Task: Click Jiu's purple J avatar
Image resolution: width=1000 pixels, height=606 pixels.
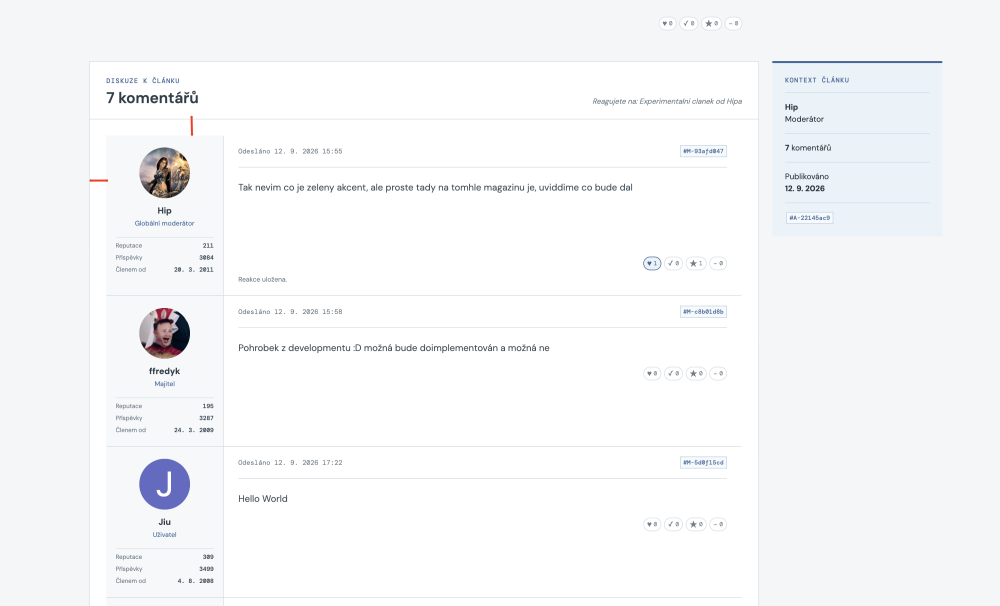Action: tap(165, 484)
